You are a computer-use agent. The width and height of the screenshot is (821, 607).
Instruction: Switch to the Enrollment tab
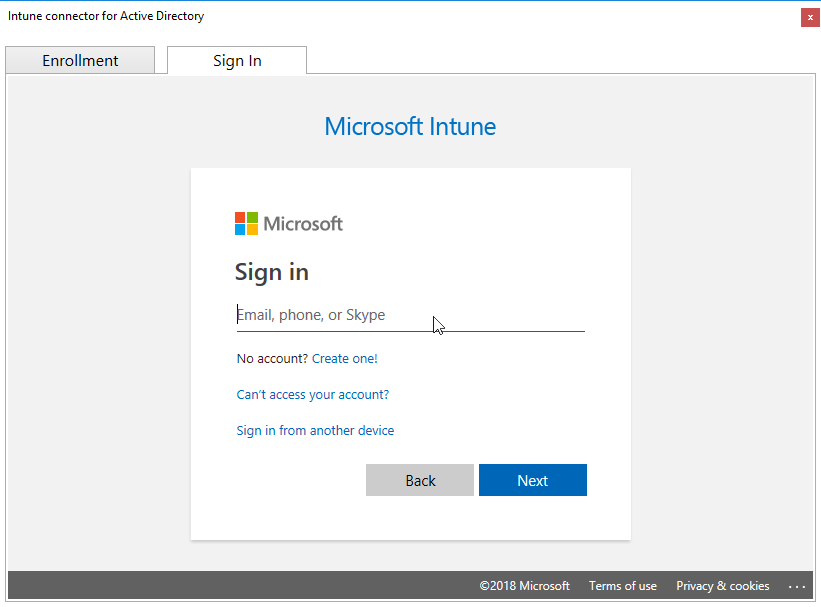coord(80,60)
